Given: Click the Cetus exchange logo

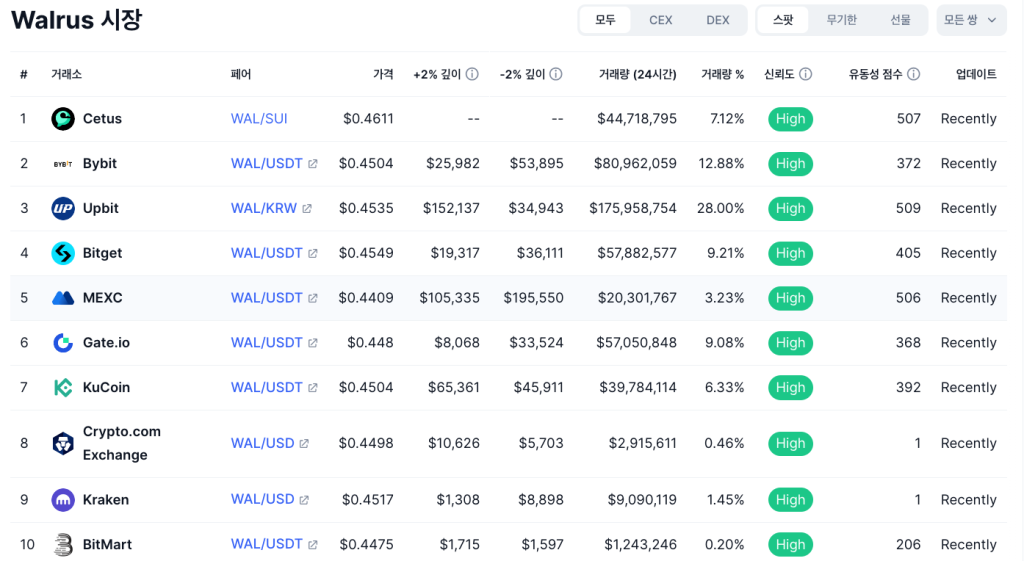Looking at the screenshot, I should pyautogui.click(x=63, y=119).
